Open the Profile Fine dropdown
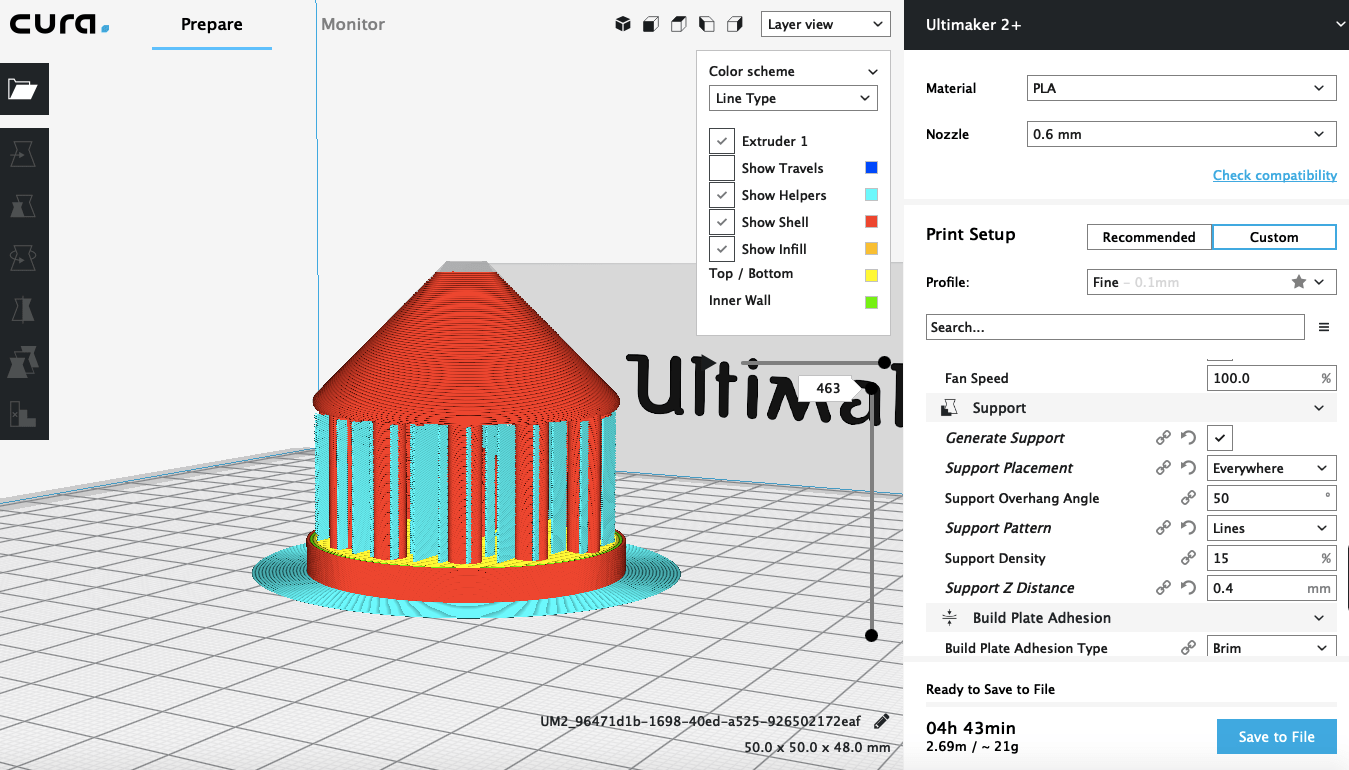Viewport: 1349px width, 770px height. (1212, 282)
